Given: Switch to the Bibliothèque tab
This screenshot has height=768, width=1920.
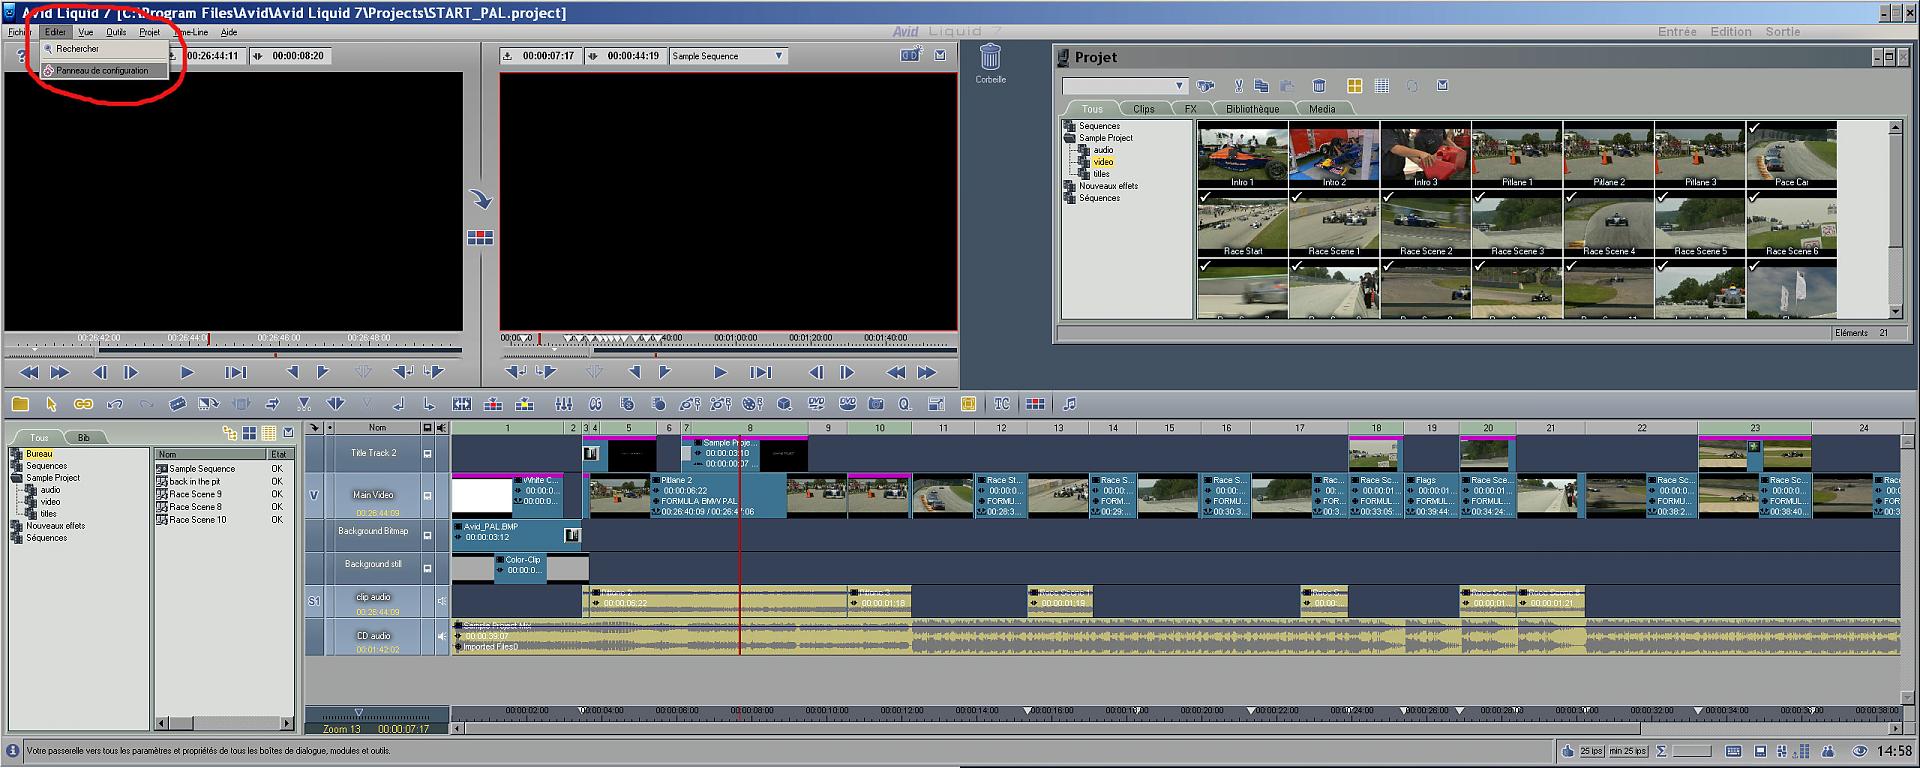Looking at the screenshot, I should pos(1252,109).
